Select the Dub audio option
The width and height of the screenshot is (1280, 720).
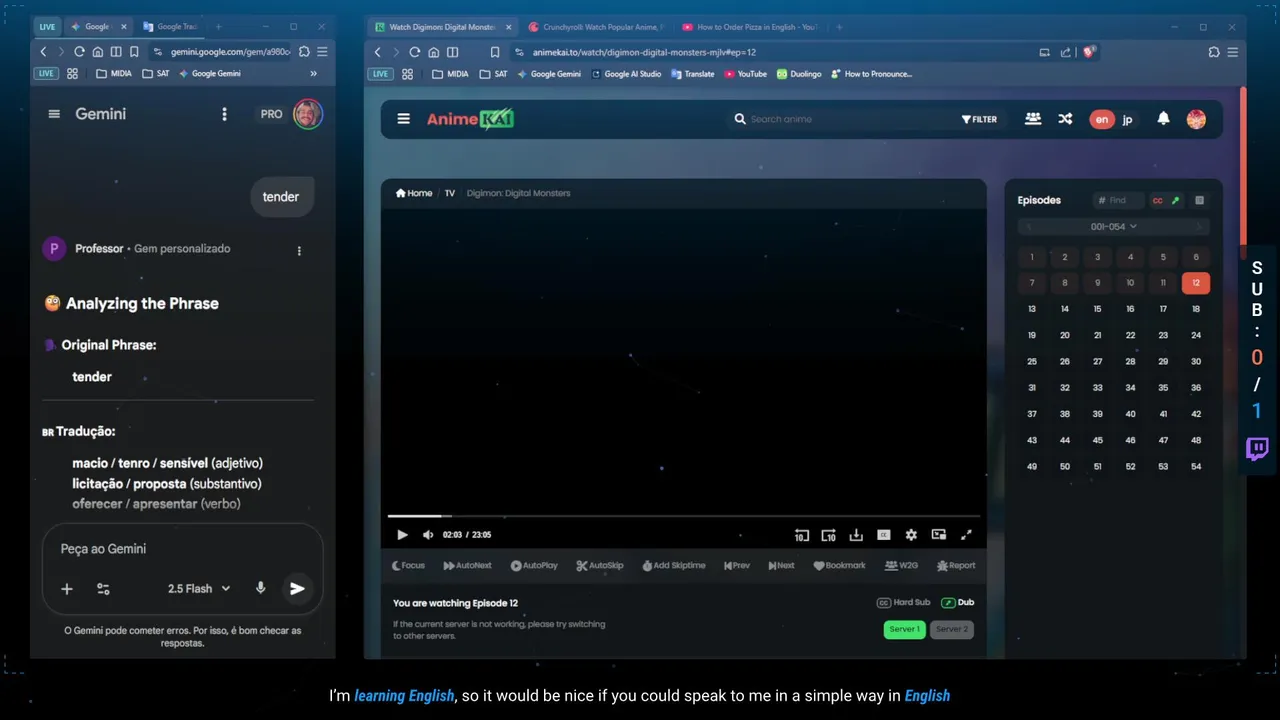click(x=958, y=603)
